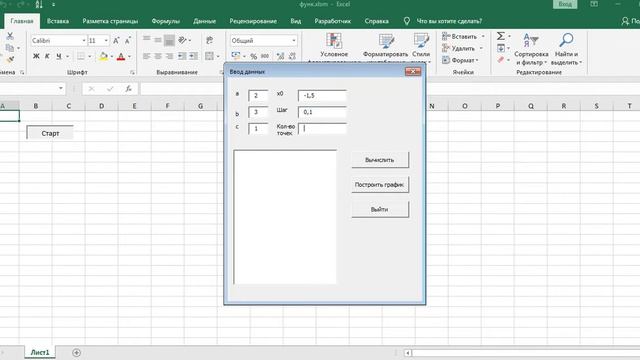Add a new sheet with plus icon
This screenshot has height=360, width=640.
point(76,352)
